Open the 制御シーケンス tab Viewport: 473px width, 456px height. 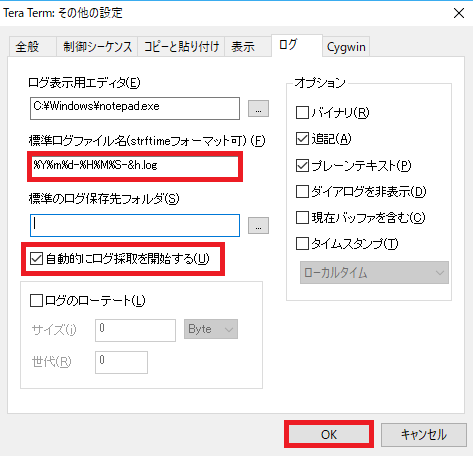click(97, 47)
